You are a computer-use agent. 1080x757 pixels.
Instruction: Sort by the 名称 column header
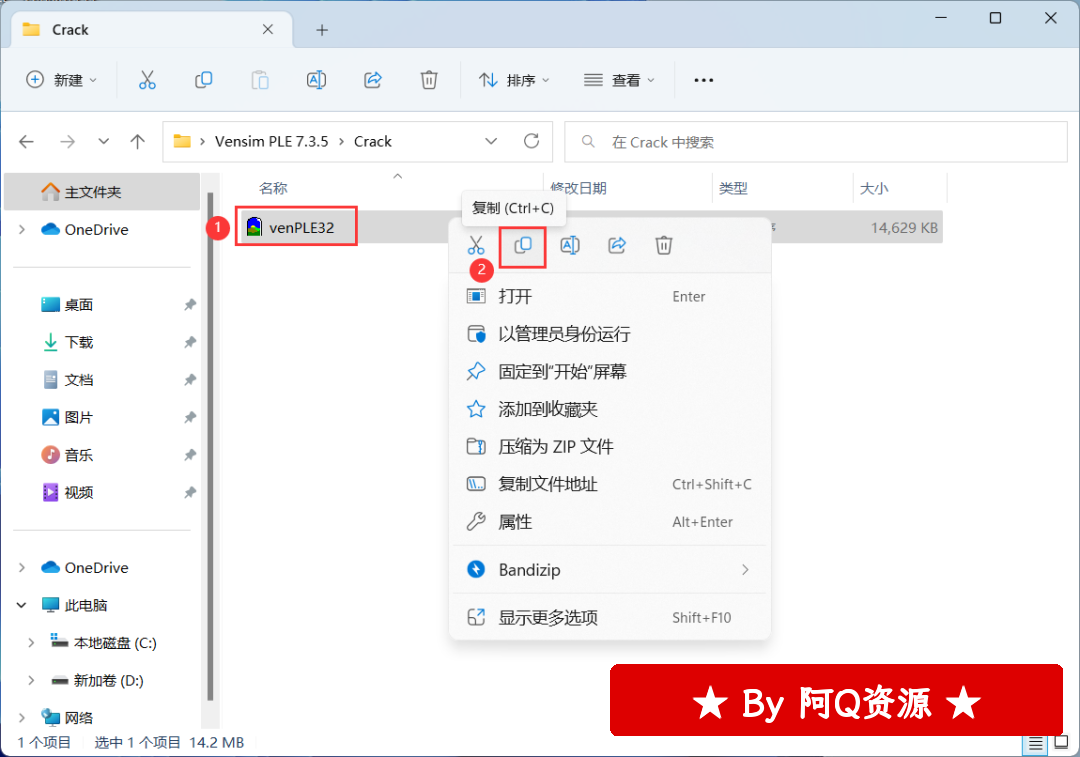click(x=273, y=188)
